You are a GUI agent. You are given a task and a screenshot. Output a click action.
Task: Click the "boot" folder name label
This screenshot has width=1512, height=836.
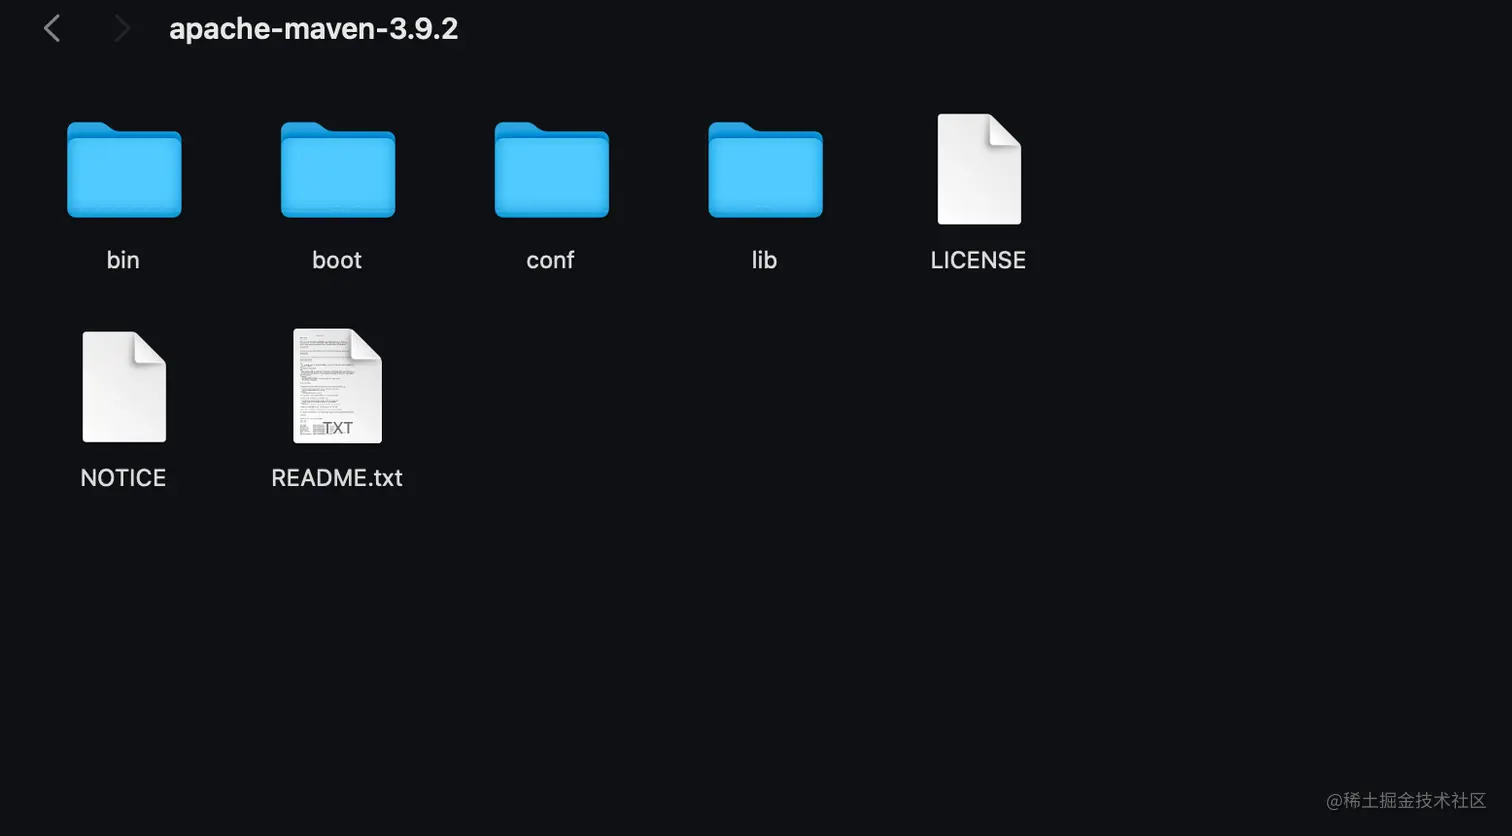[337, 260]
